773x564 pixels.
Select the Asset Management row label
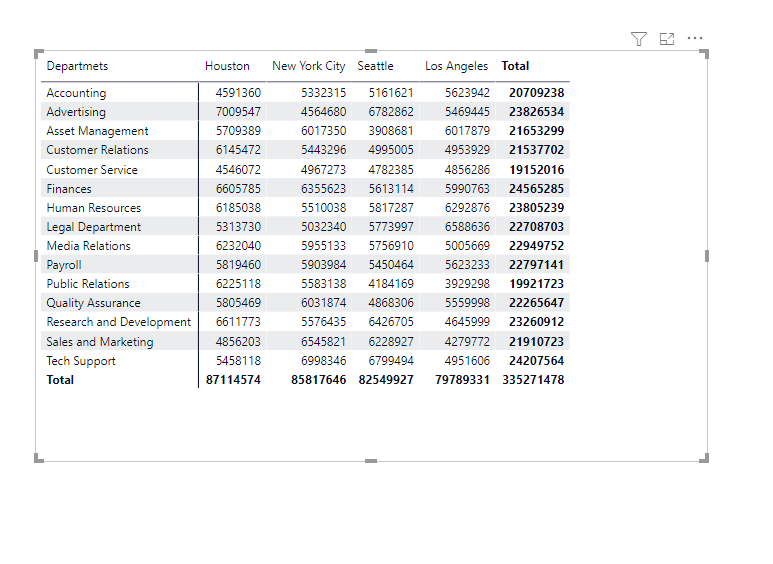[x=97, y=131]
